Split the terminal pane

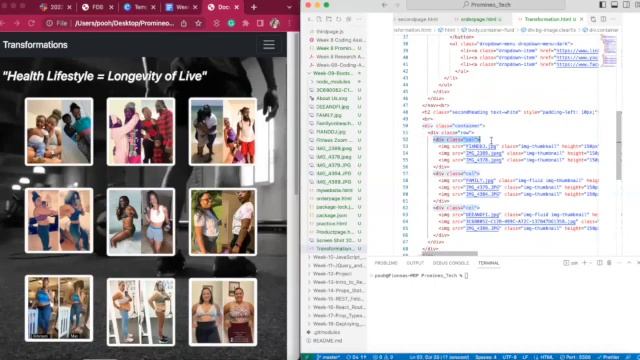[599, 263]
